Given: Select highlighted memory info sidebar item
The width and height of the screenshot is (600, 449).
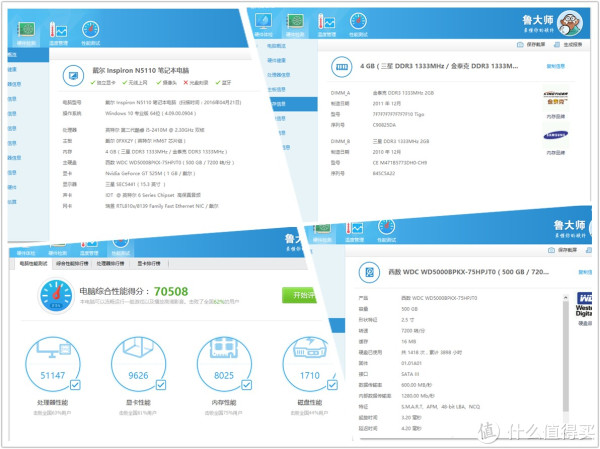Looking at the screenshot, I should coord(294,104).
